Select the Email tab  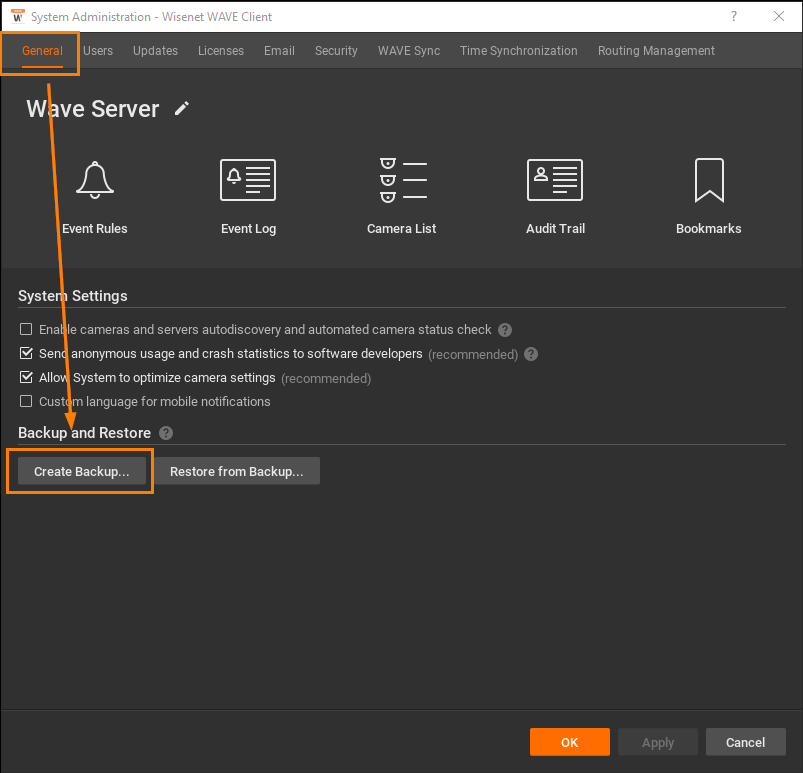[x=279, y=51]
